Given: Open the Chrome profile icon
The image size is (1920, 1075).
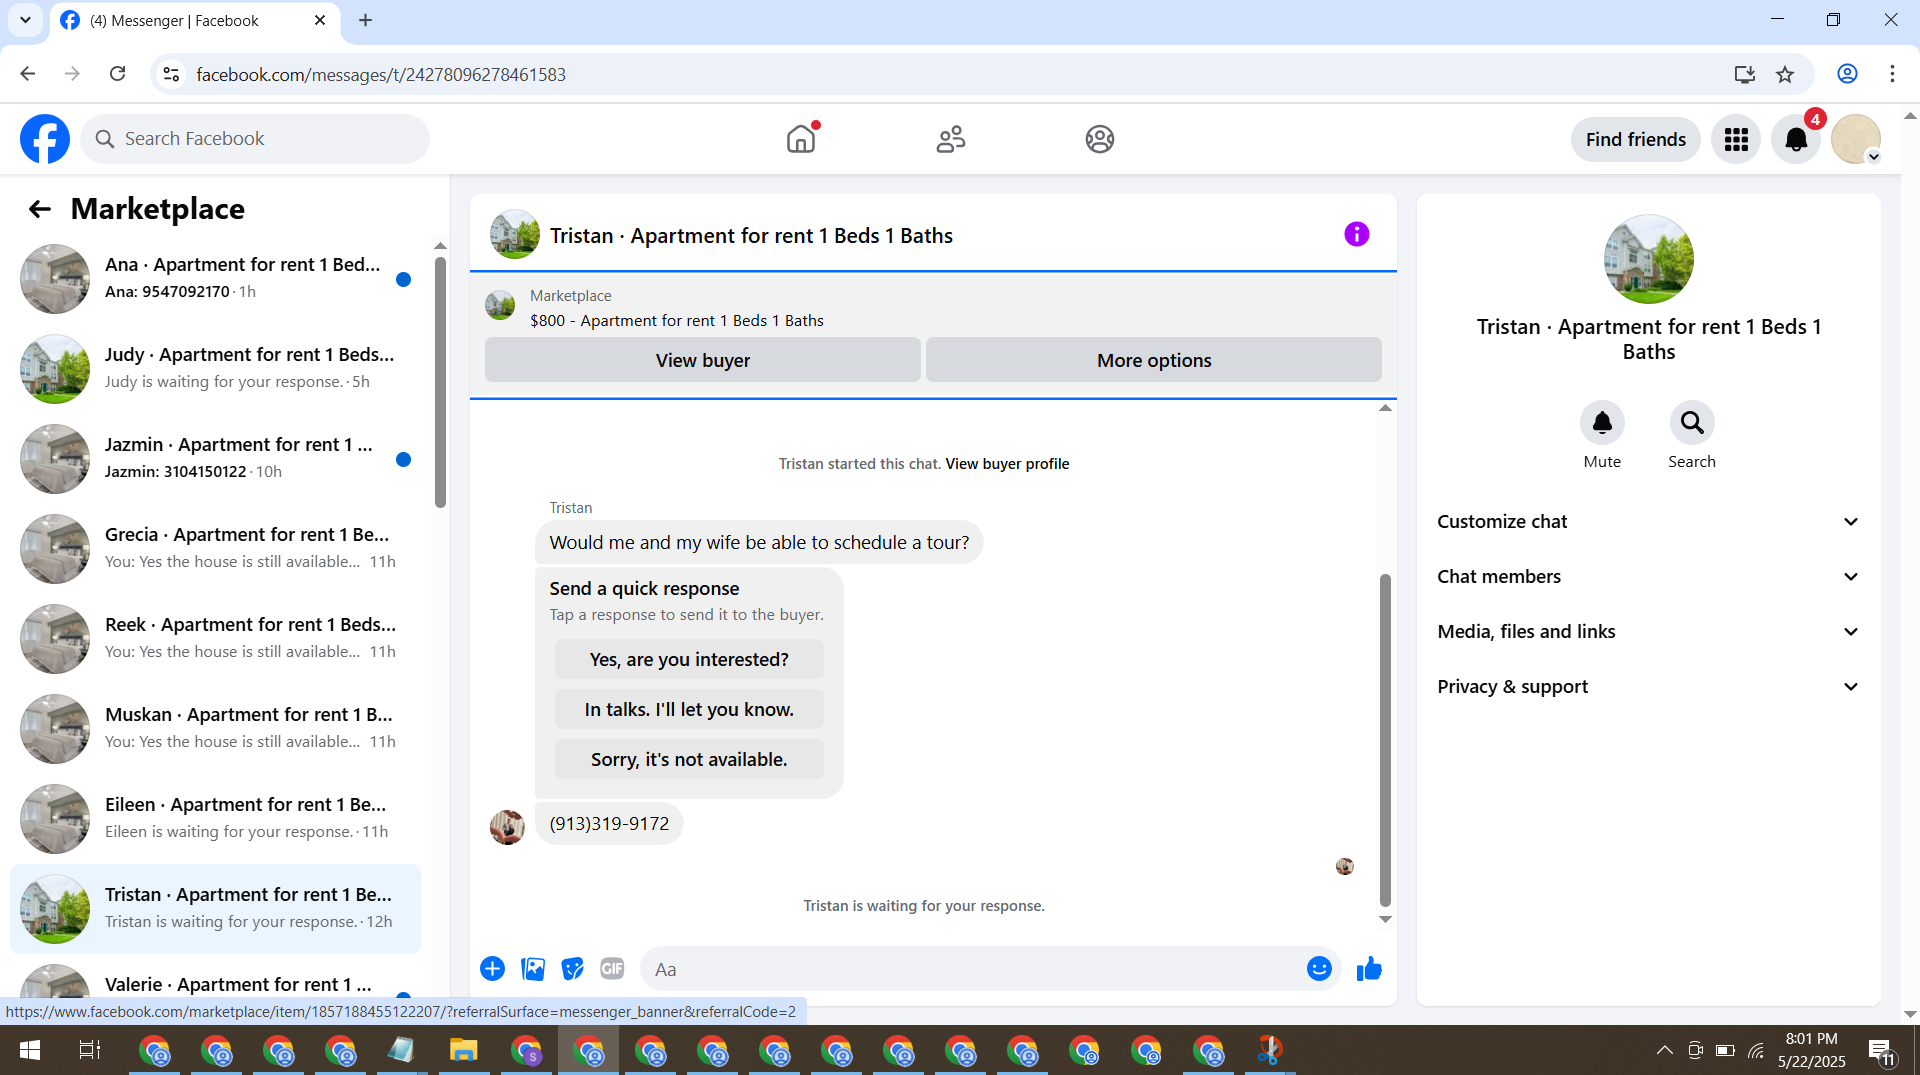Looking at the screenshot, I should 1847,74.
